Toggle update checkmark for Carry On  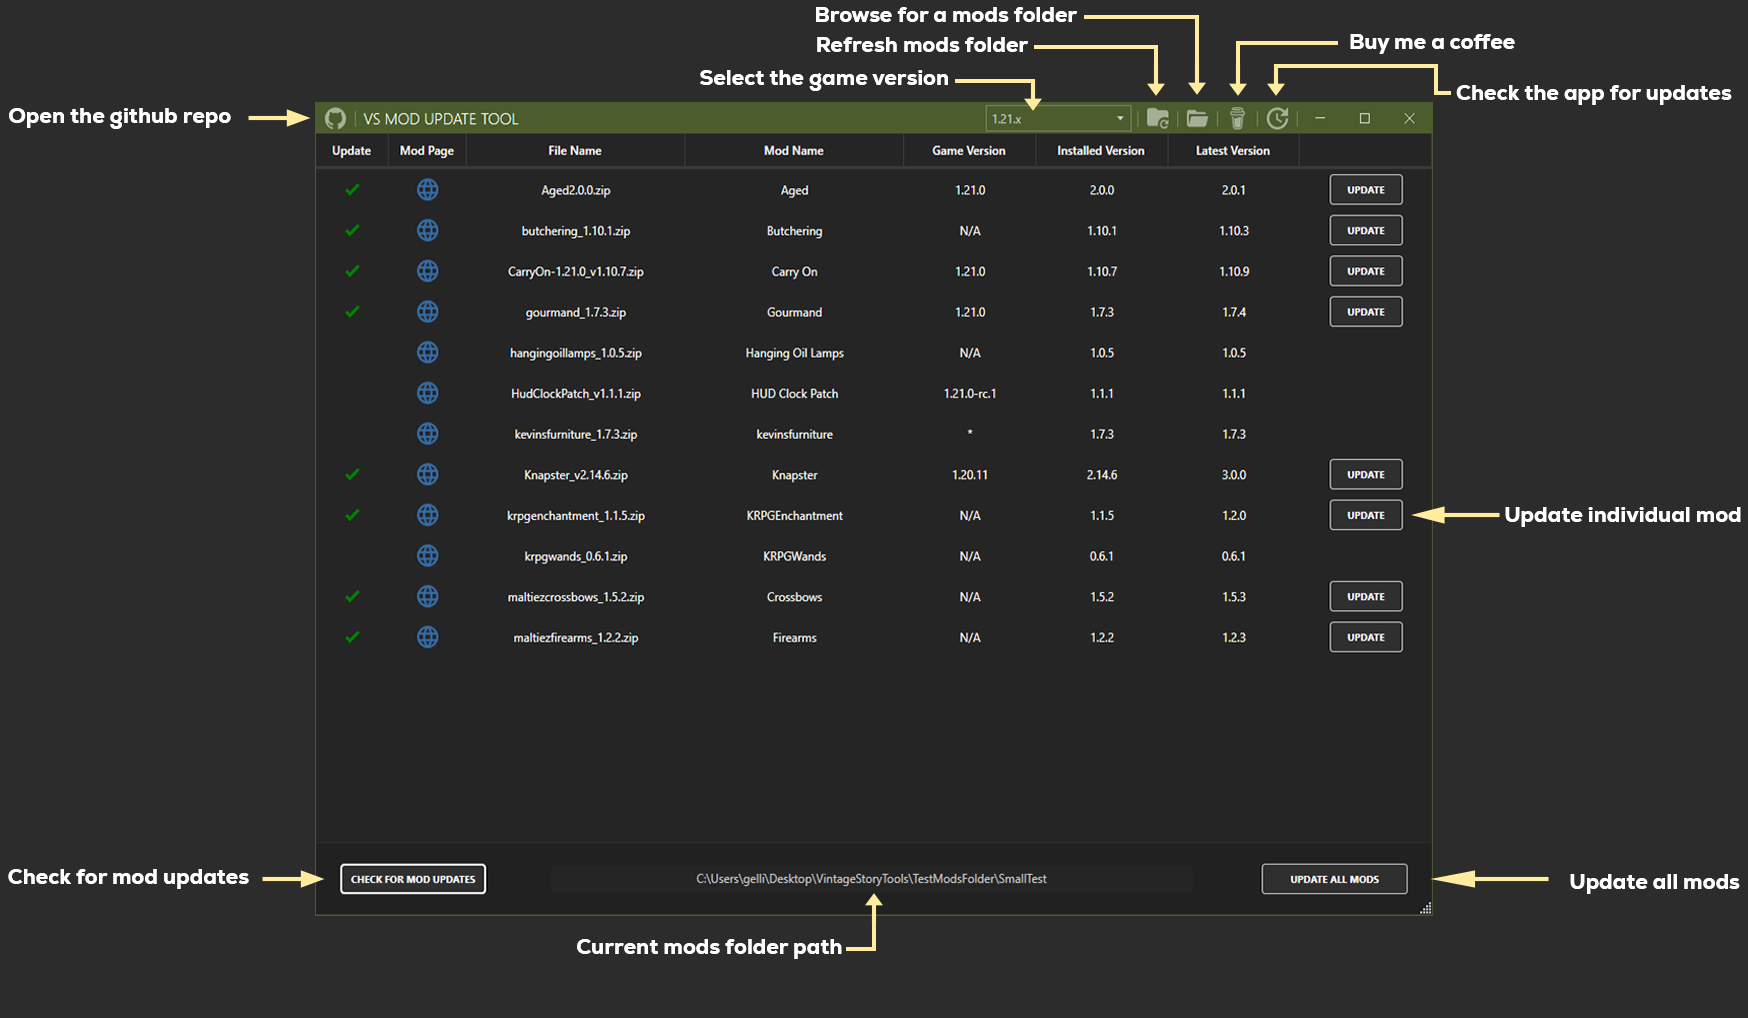click(352, 271)
